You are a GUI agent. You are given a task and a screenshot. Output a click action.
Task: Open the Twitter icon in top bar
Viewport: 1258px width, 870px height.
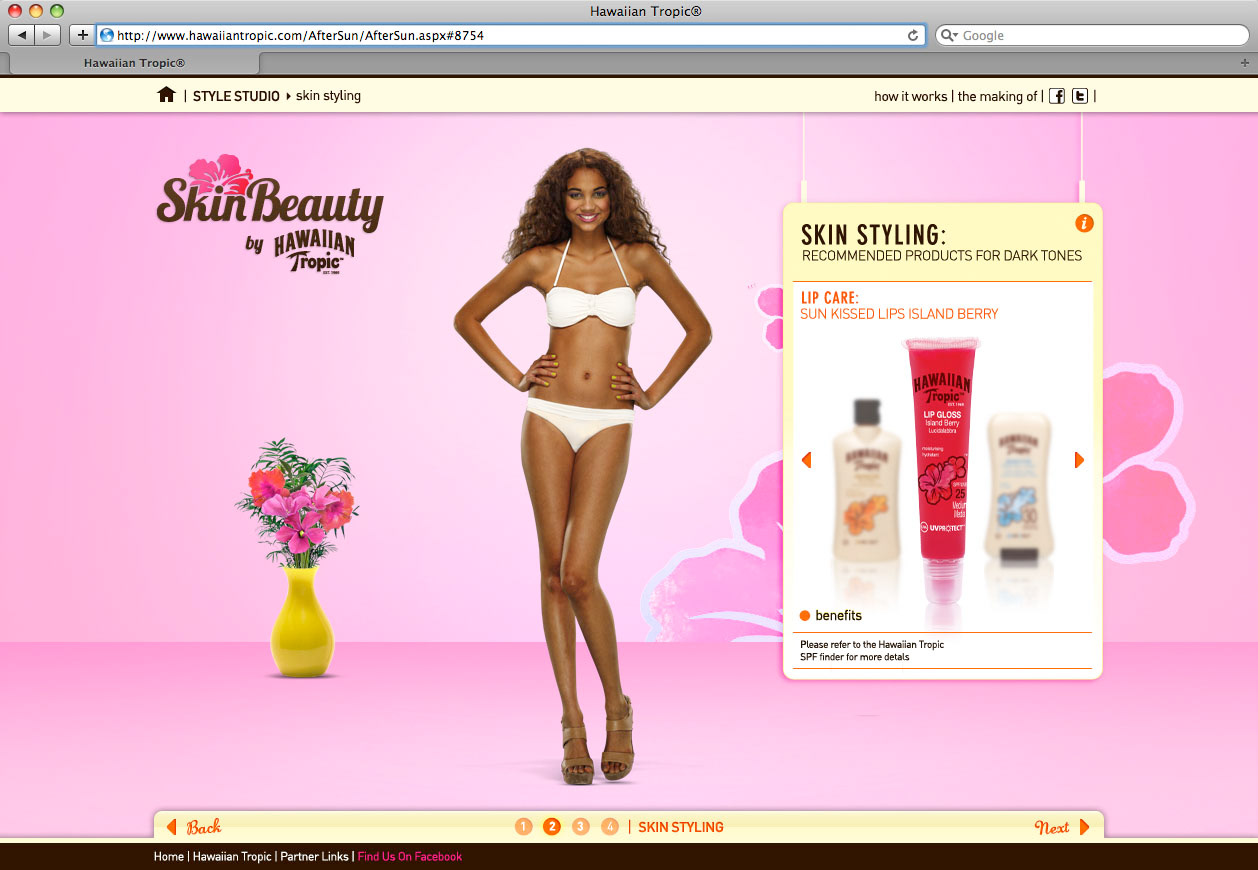(x=1080, y=96)
